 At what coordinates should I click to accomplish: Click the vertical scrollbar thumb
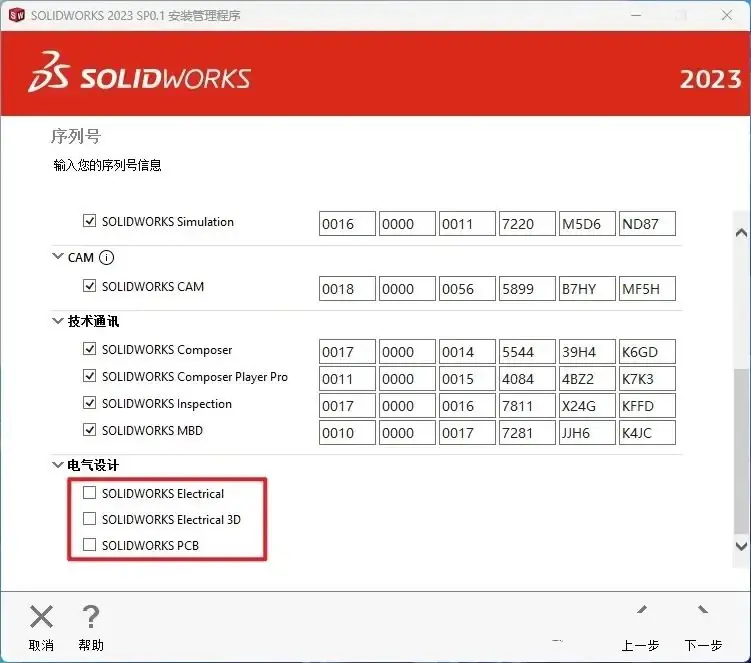tap(741, 450)
